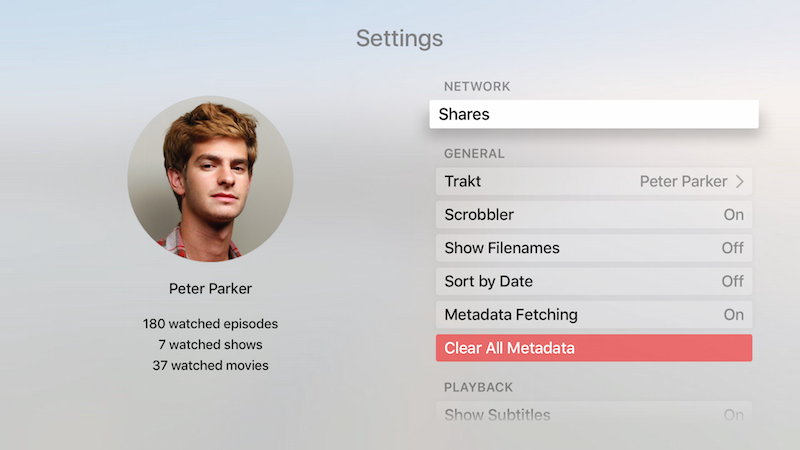The width and height of the screenshot is (800, 450).
Task: Click the GENERAL section header
Action: click(474, 154)
